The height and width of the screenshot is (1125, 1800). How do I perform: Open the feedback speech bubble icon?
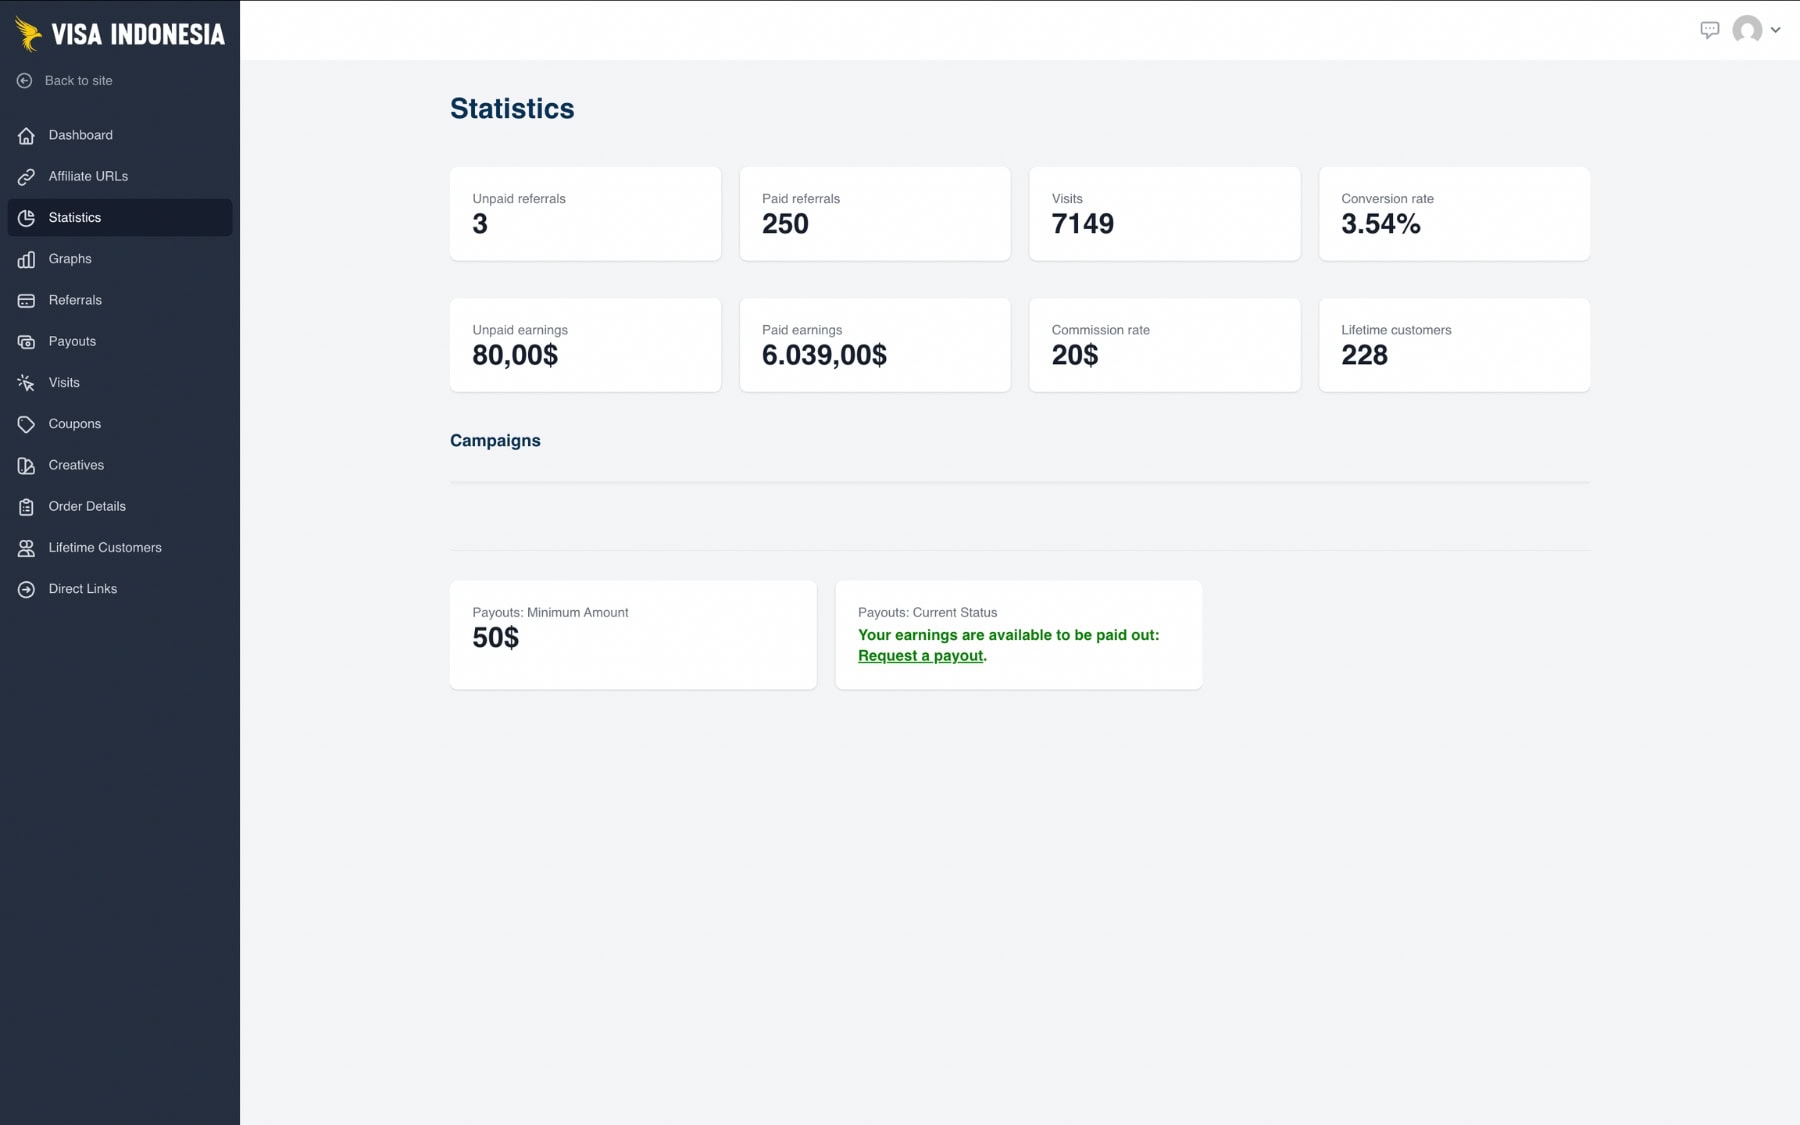pos(1711,30)
